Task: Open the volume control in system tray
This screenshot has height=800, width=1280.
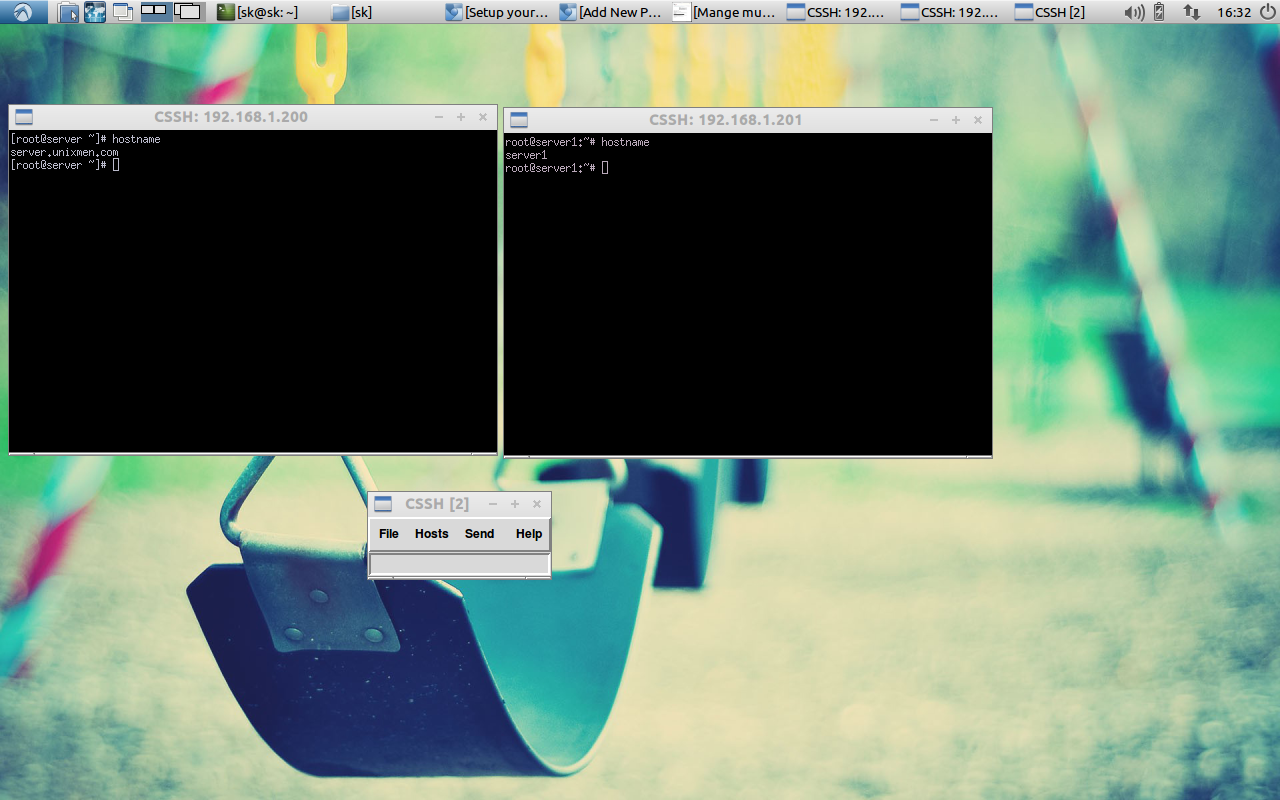Action: pos(1134,12)
